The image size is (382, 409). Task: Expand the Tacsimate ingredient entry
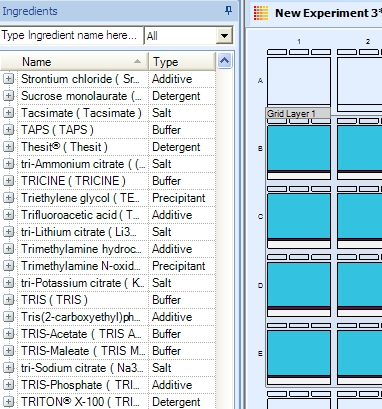[8, 113]
